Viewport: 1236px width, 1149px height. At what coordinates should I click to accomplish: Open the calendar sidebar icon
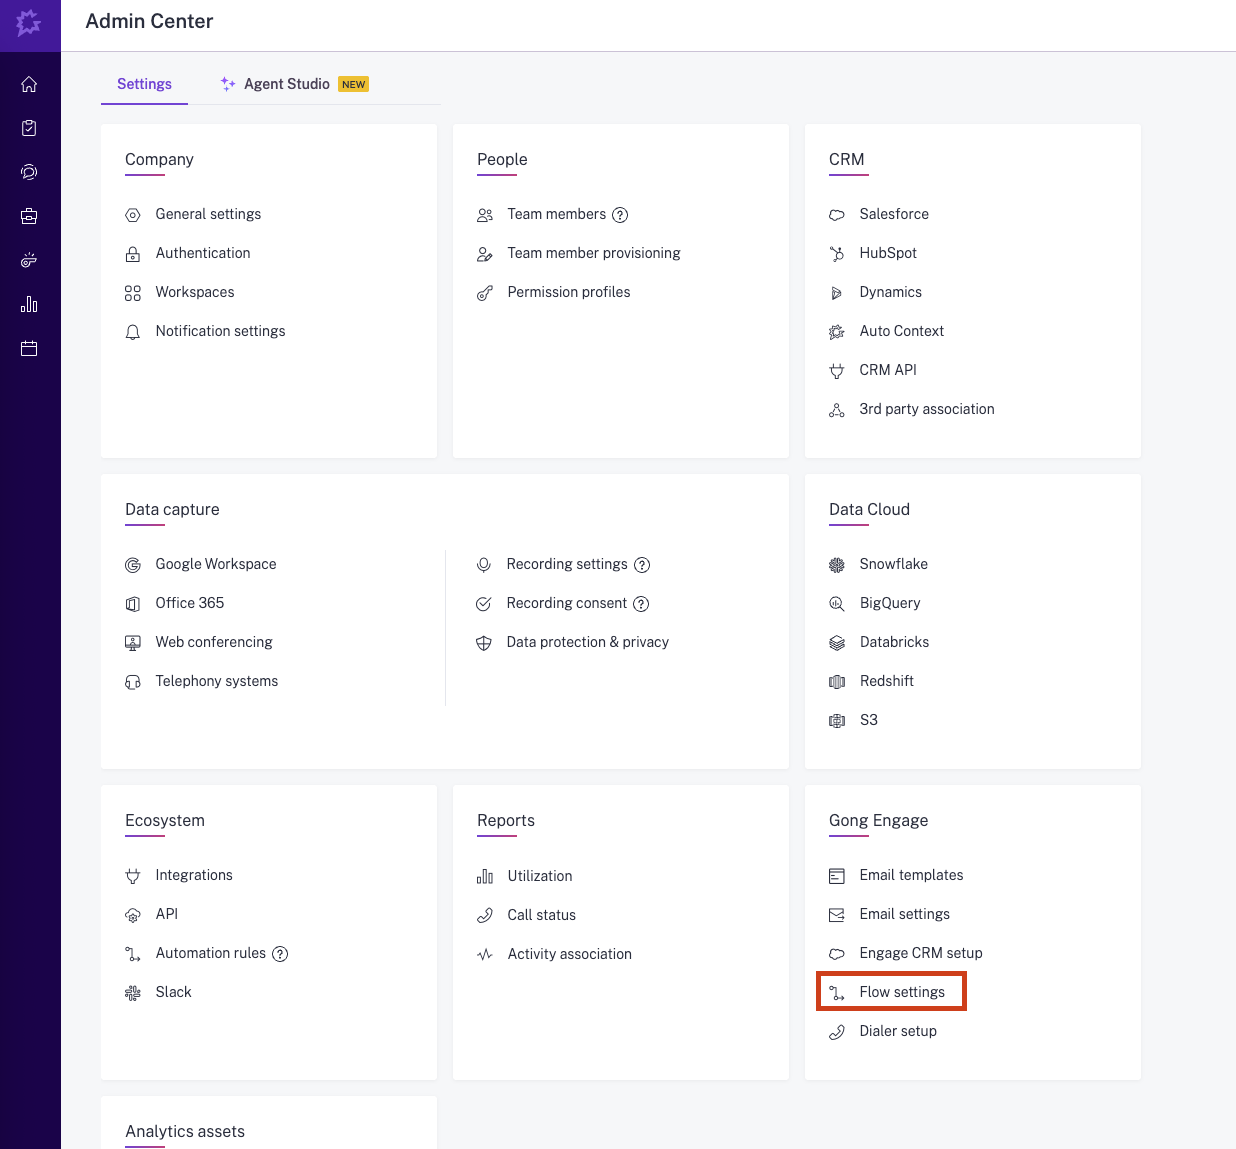point(29,349)
